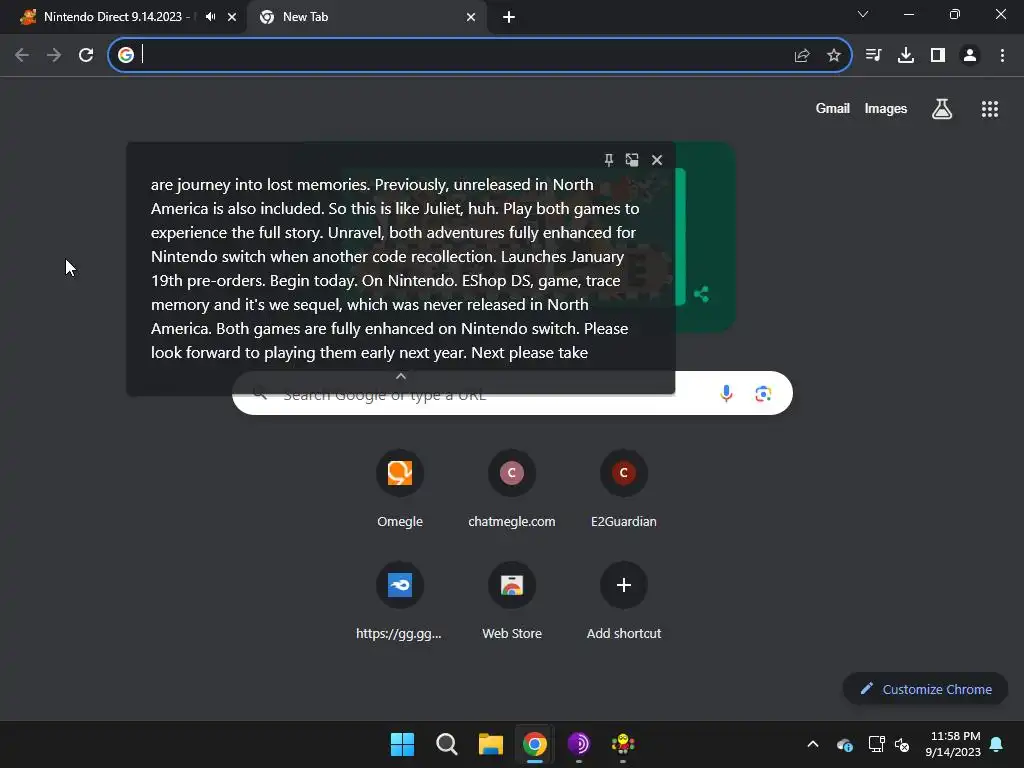
Task: Bookmark this tab with the star
Action: [833, 56]
